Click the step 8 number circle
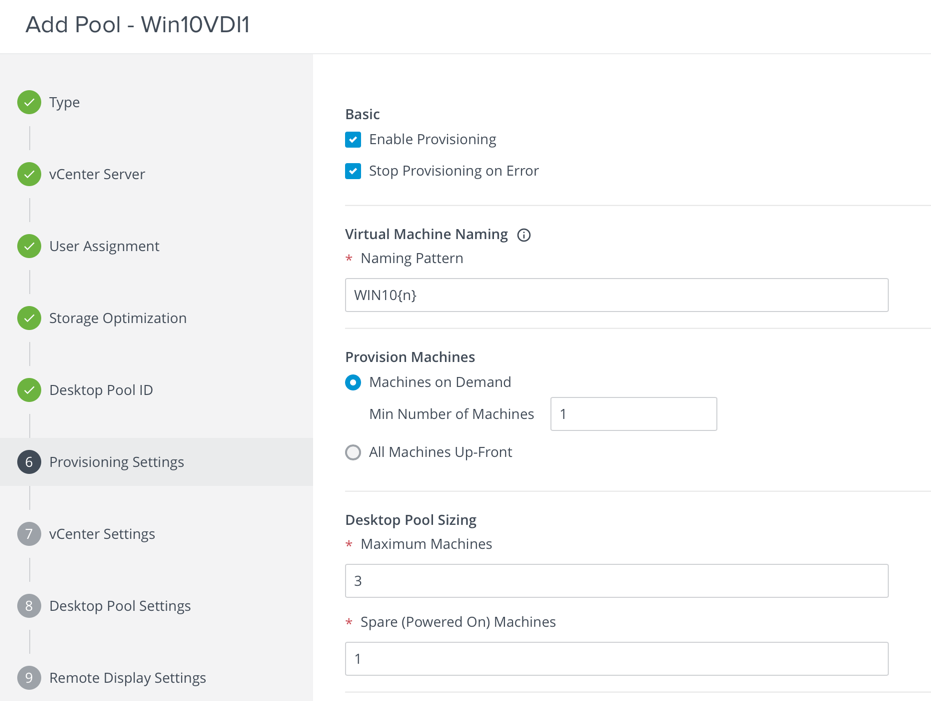Viewport: 931px width, 701px height. tap(29, 606)
